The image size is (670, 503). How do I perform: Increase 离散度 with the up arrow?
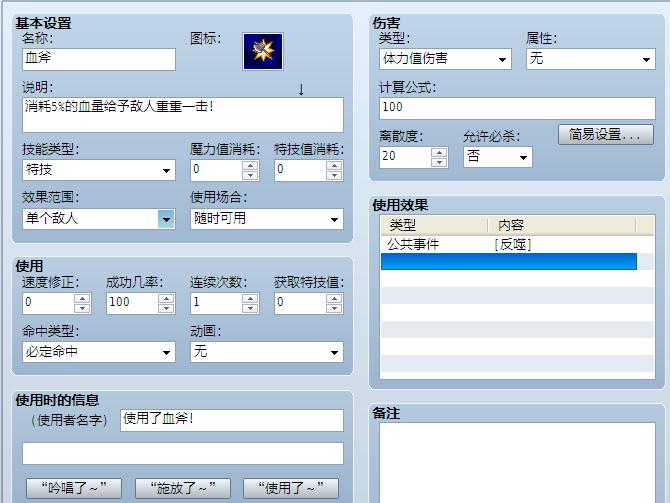(x=439, y=153)
